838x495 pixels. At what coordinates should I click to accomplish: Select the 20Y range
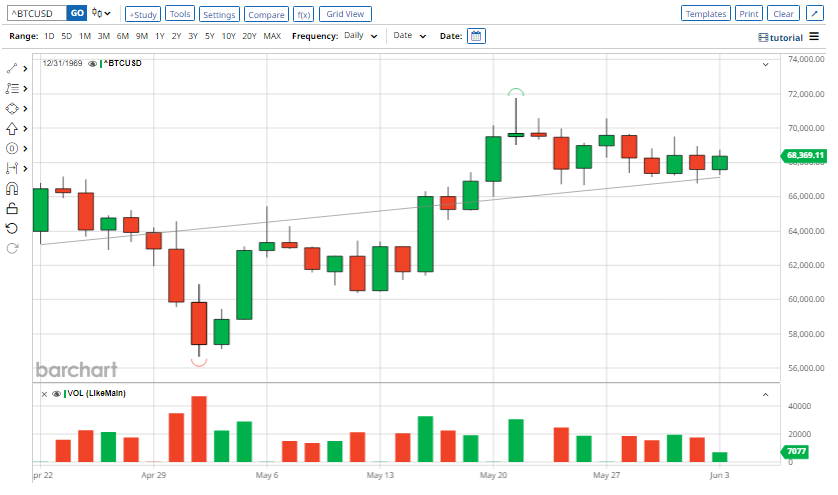[250, 36]
